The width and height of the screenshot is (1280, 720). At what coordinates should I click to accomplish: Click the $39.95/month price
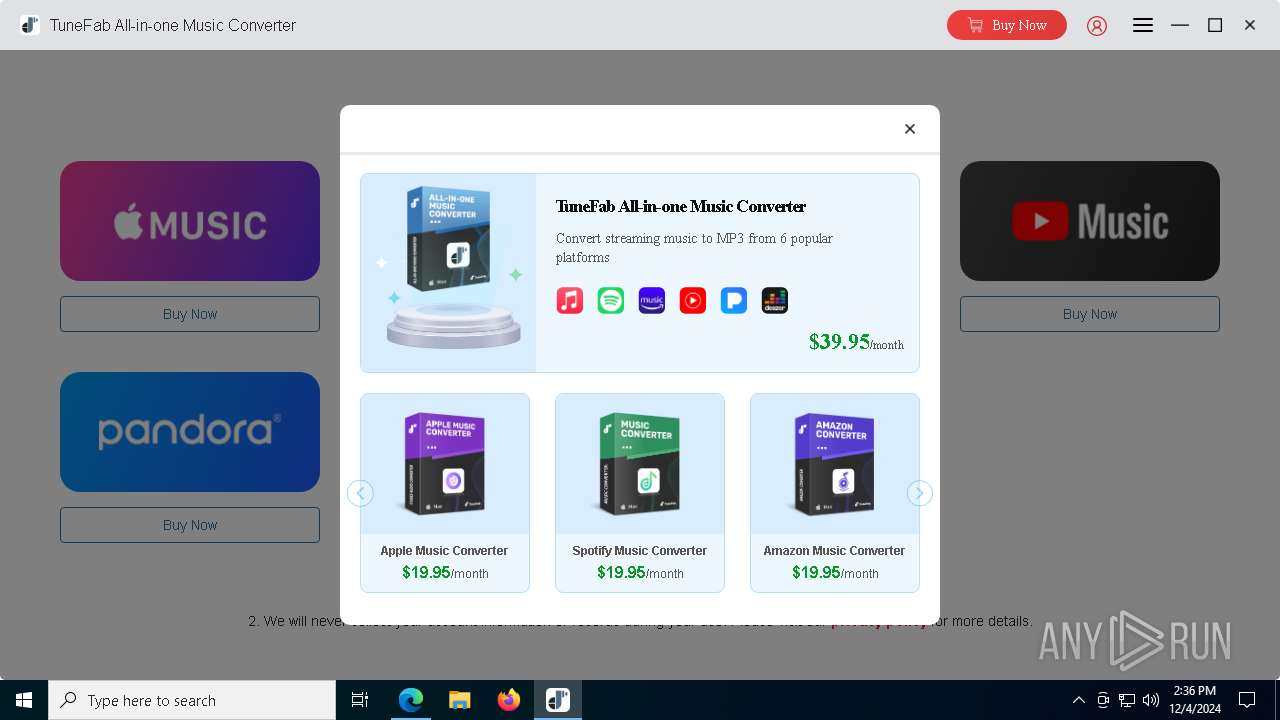coord(856,342)
